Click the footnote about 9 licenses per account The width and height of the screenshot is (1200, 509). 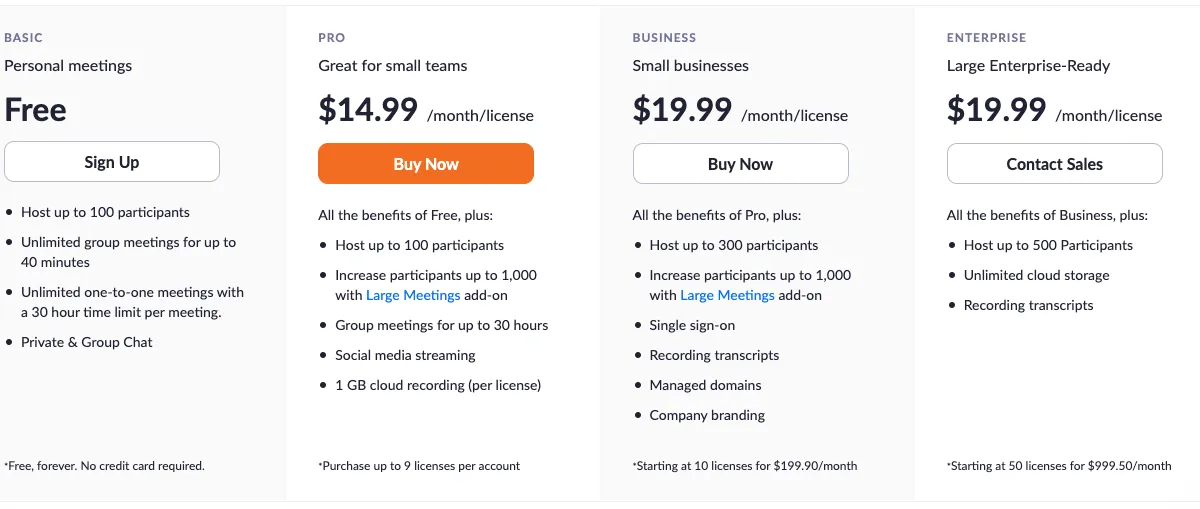pos(419,466)
